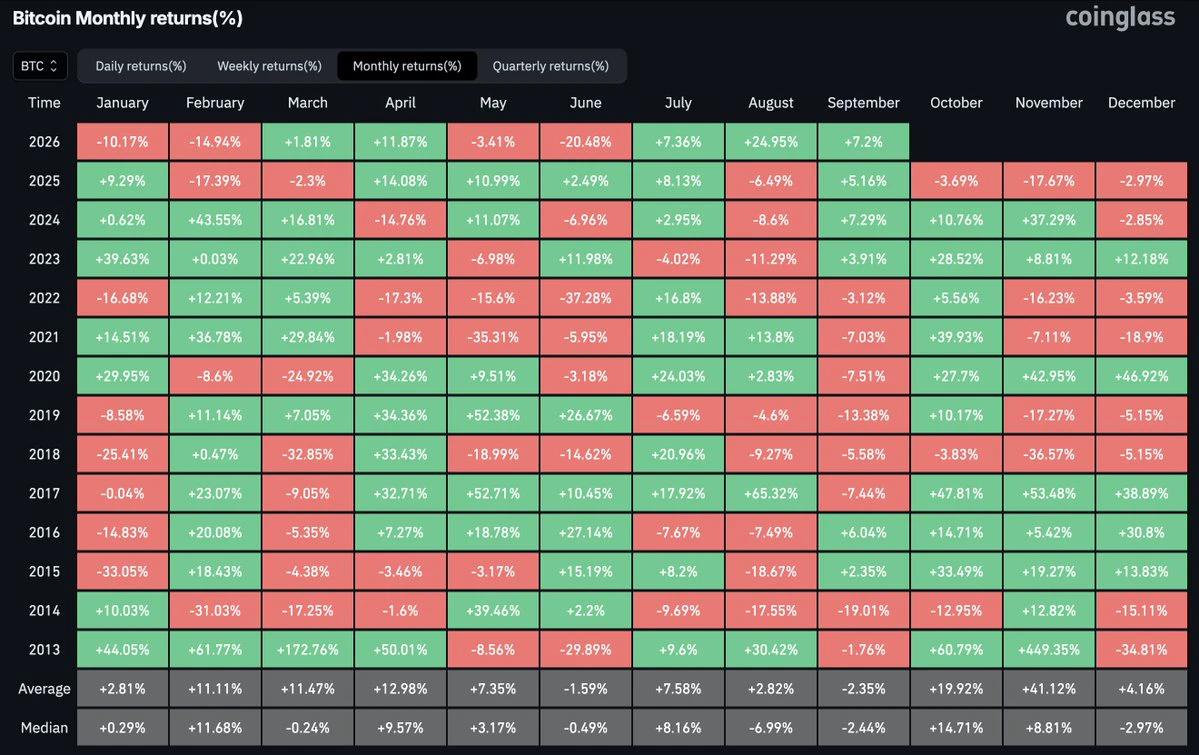Click the -24.92% cell for March 2020
The height and width of the screenshot is (755, 1199).
[307, 376]
